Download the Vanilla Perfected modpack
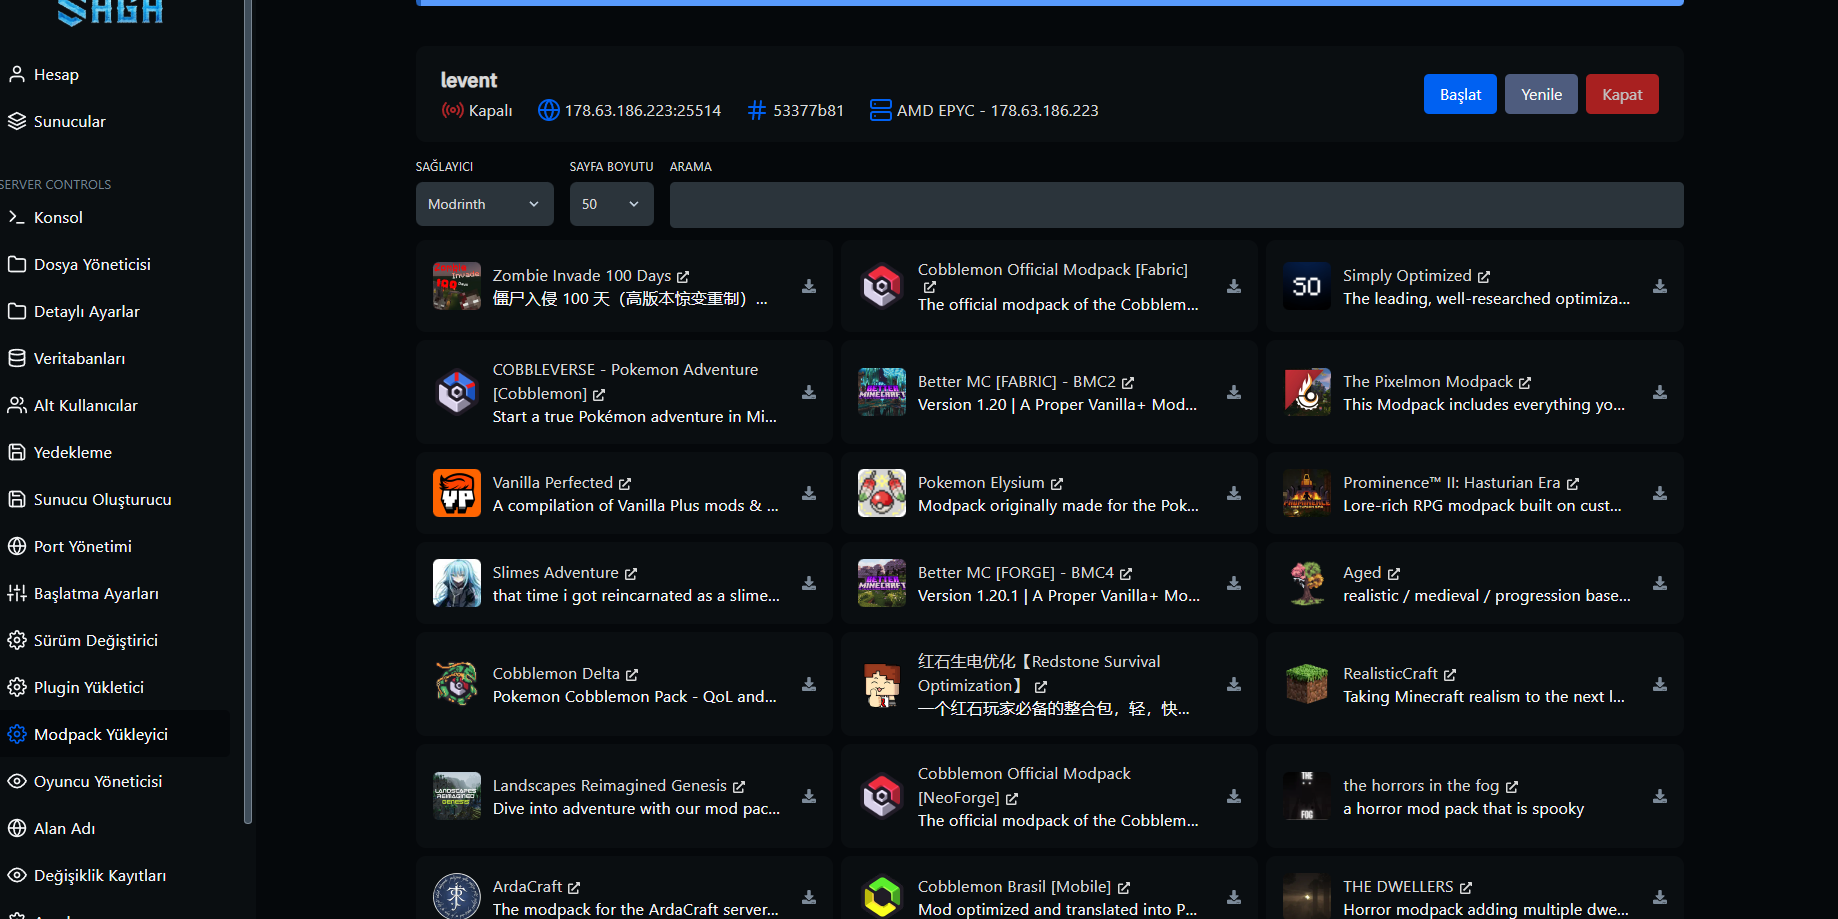Screen dimensions: 1838x919 (x=809, y=494)
